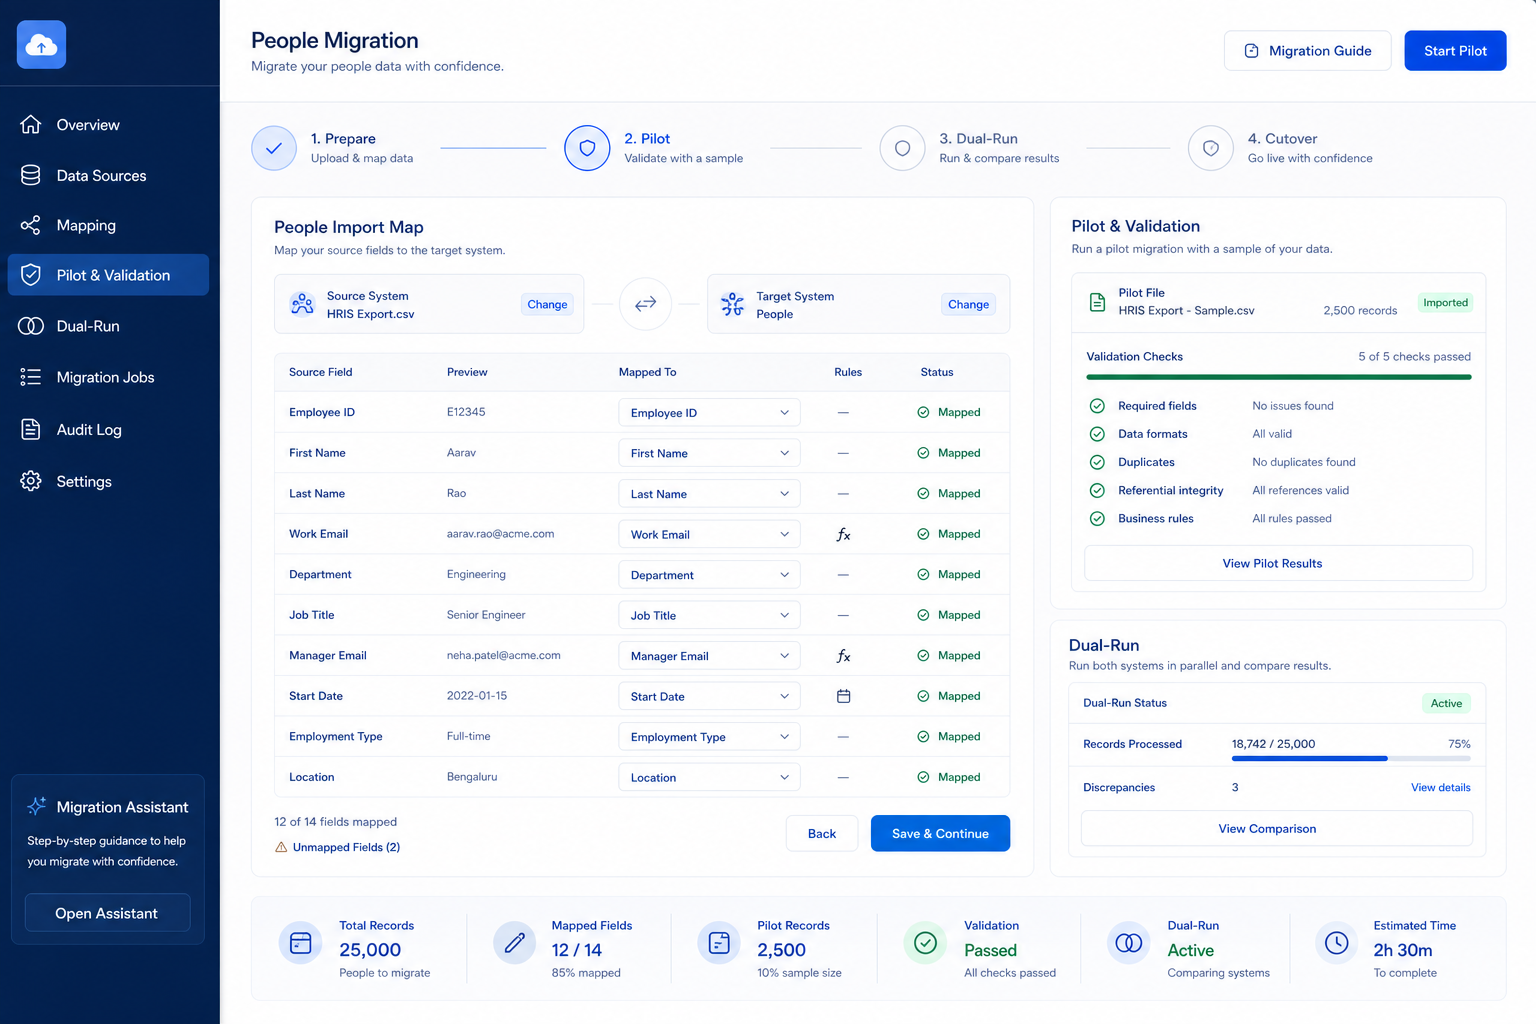Click the Mapped Fields pencil icon

pyautogui.click(x=515, y=942)
